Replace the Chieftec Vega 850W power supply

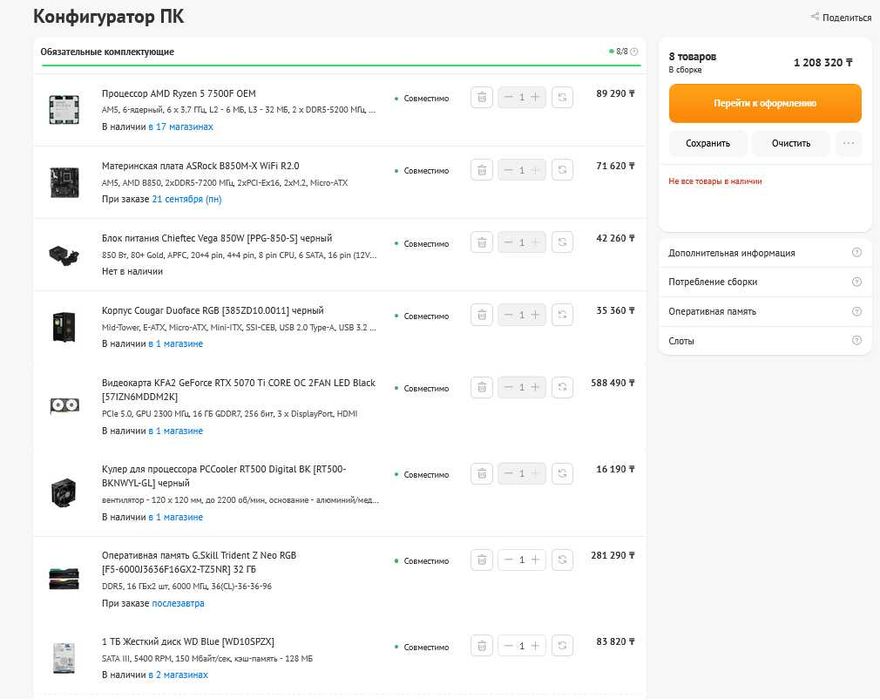(562, 243)
